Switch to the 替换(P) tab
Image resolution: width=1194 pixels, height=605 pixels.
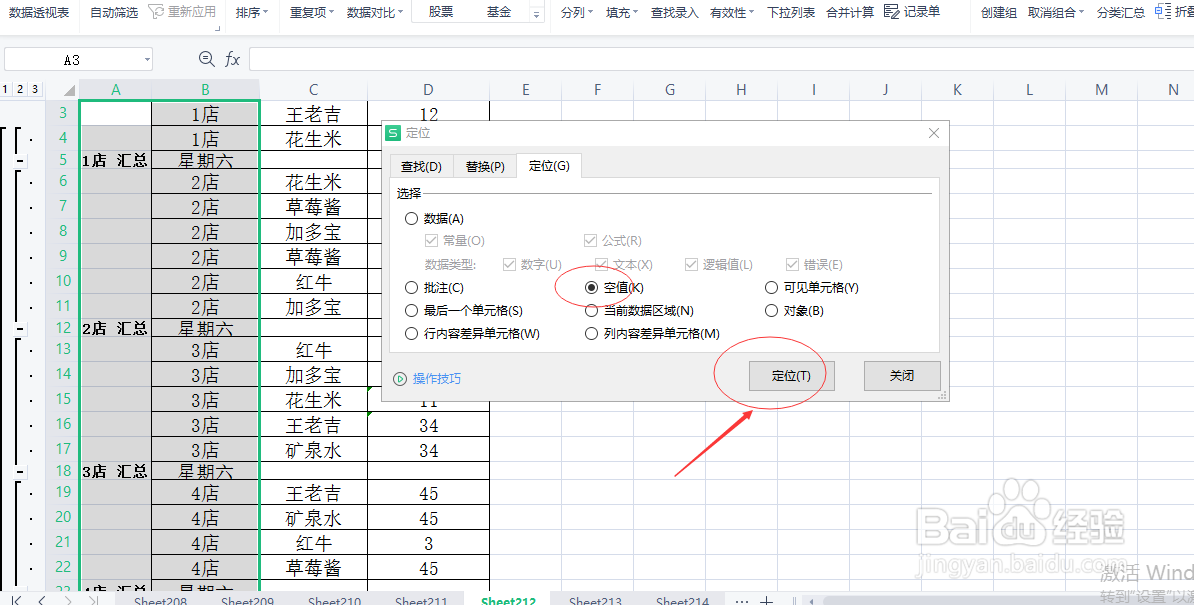(485, 166)
